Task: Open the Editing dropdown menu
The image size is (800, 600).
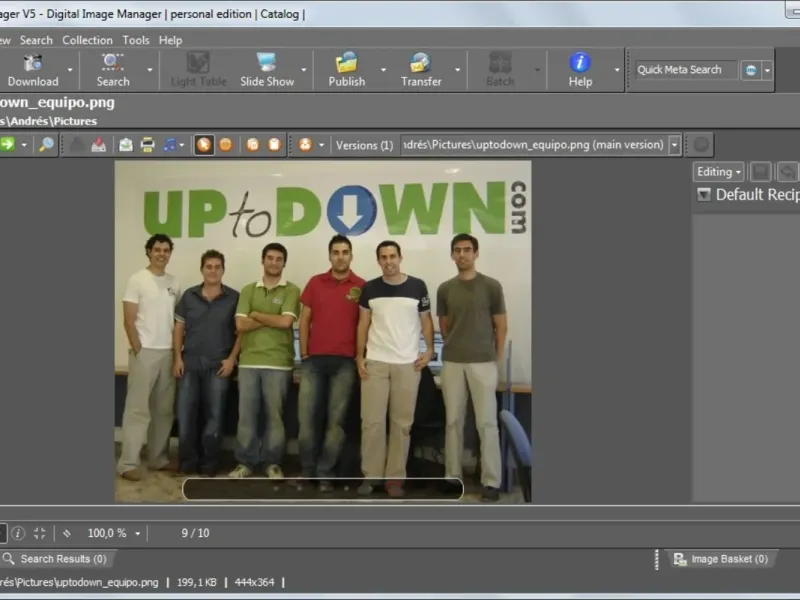Action: click(718, 172)
